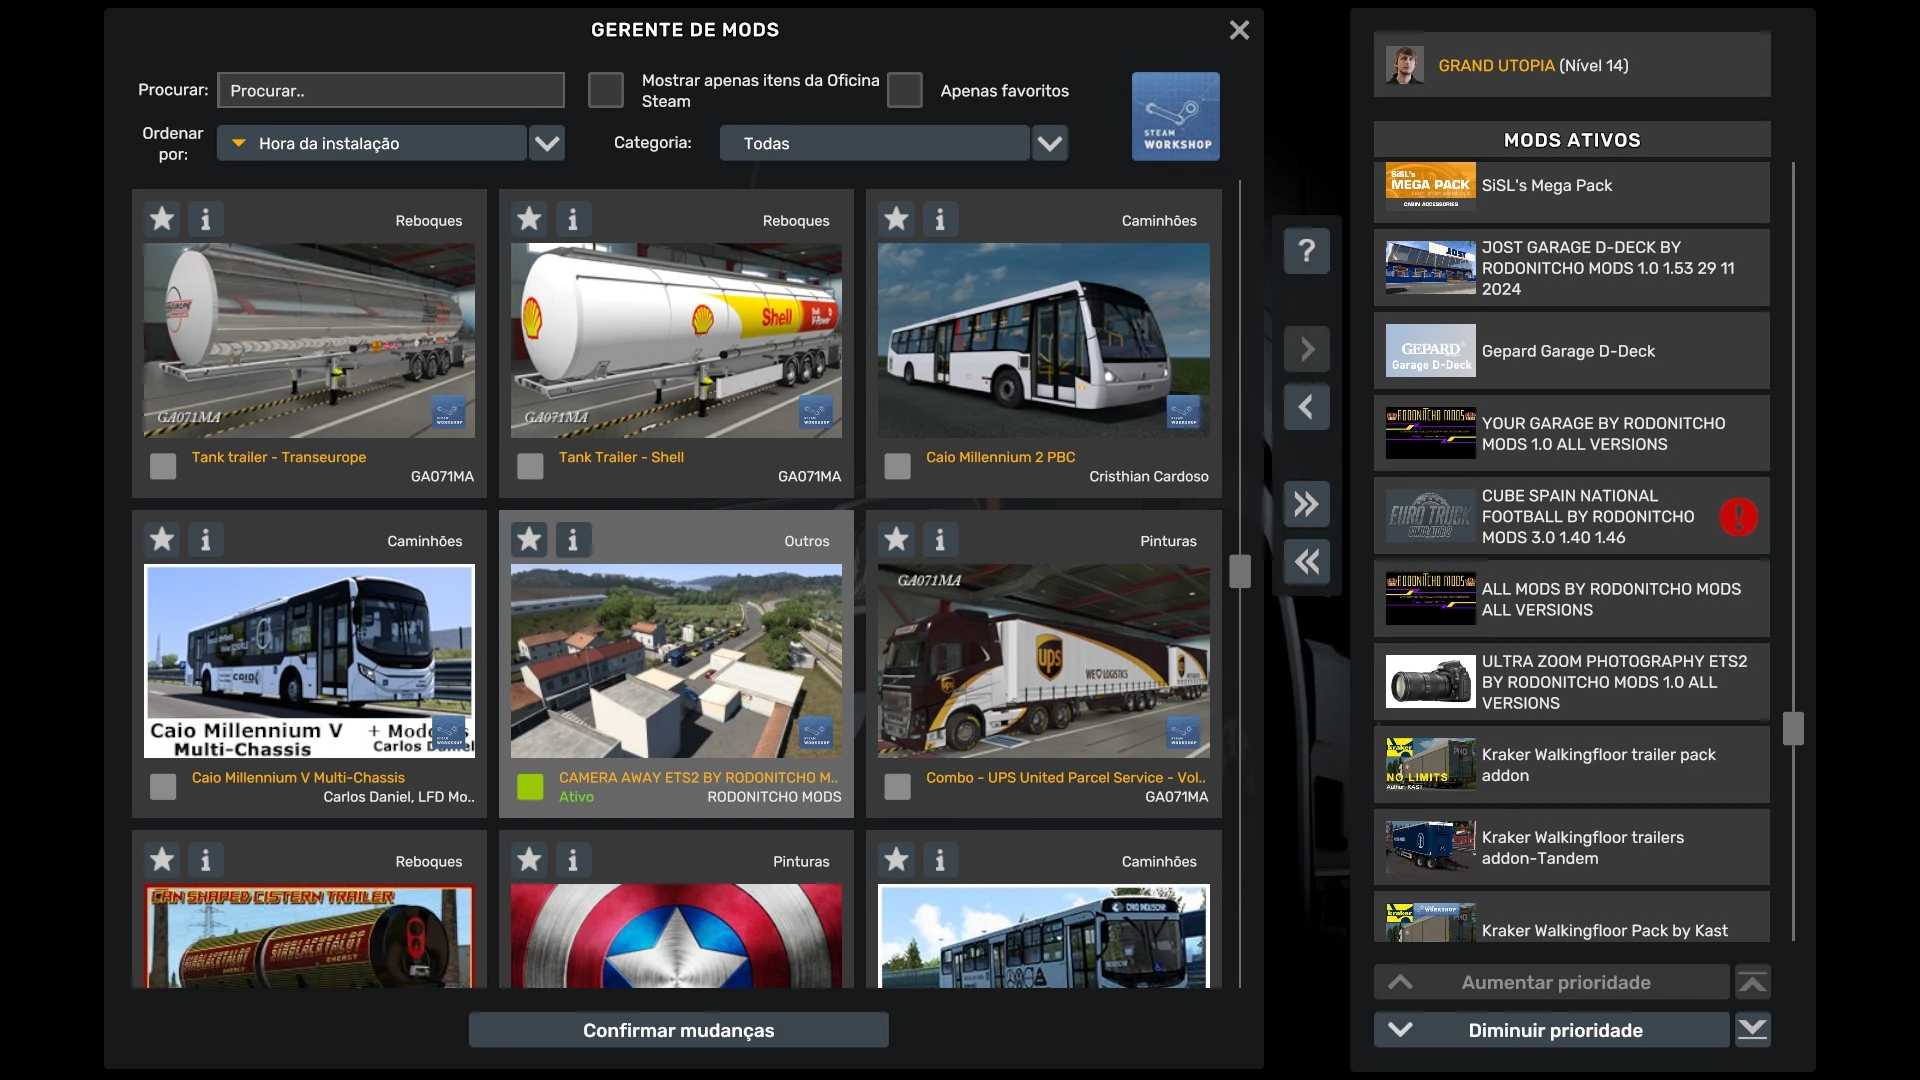
Task: Click Confirmar mudanças button
Action: pos(678,1030)
